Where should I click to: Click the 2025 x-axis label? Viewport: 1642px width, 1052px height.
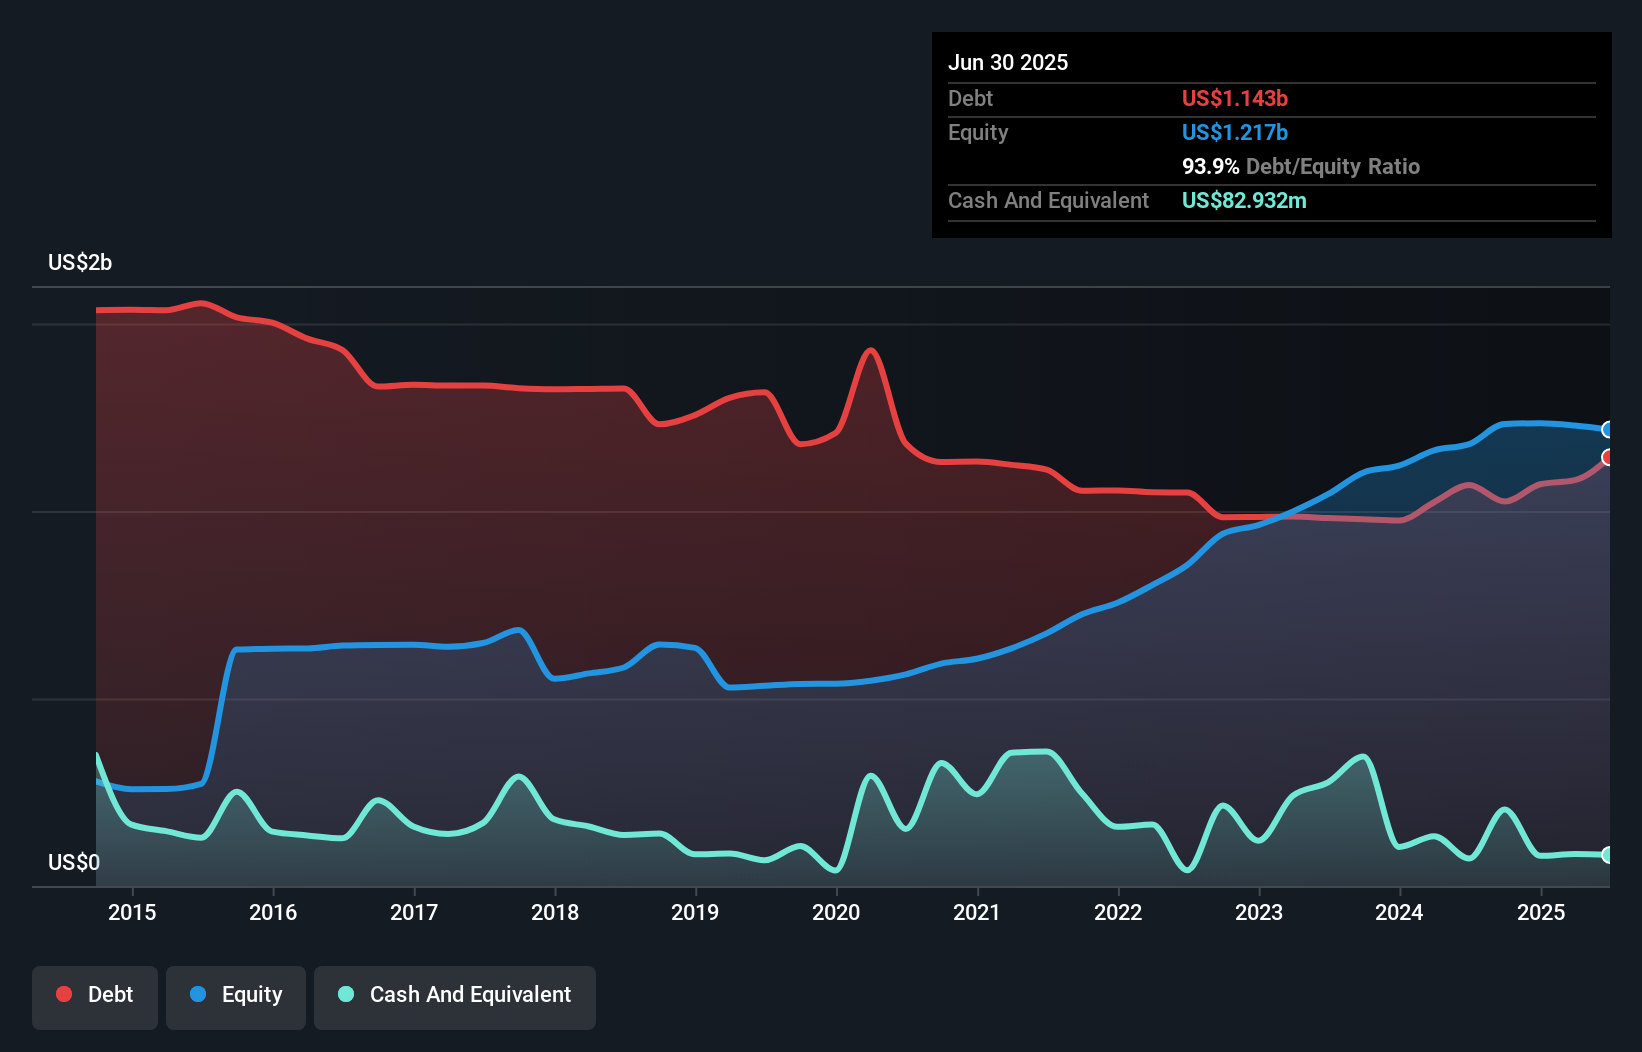[x=1541, y=912]
